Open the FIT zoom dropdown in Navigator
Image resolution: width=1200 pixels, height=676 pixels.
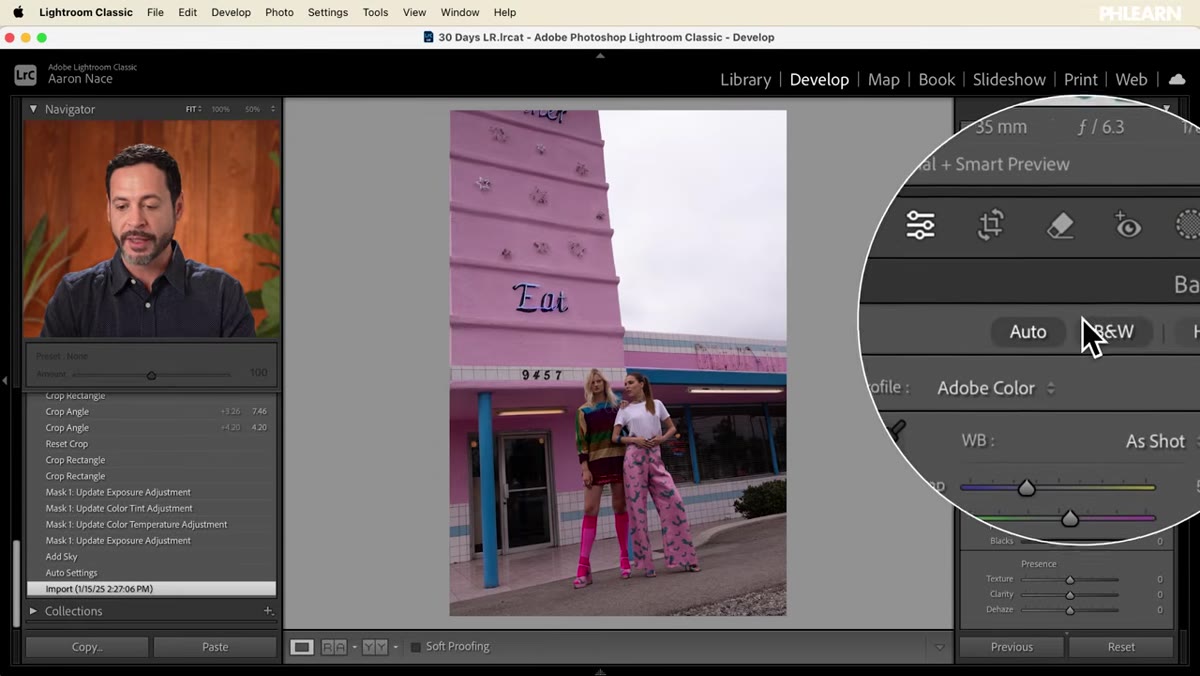pyautogui.click(x=193, y=109)
